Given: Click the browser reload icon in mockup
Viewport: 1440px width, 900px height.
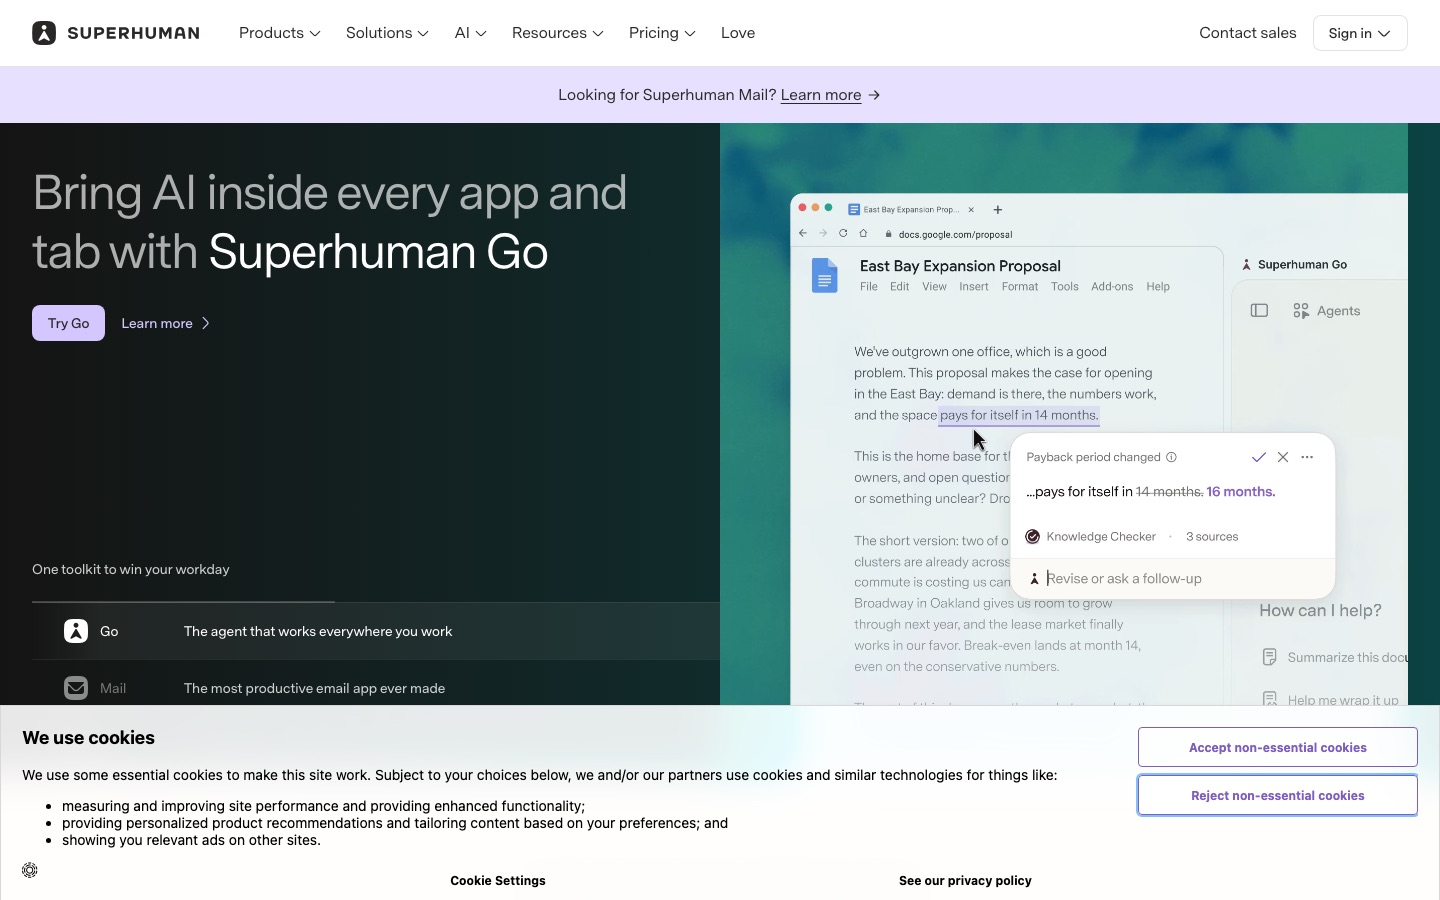Looking at the screenshot, I should pos(843,234).
